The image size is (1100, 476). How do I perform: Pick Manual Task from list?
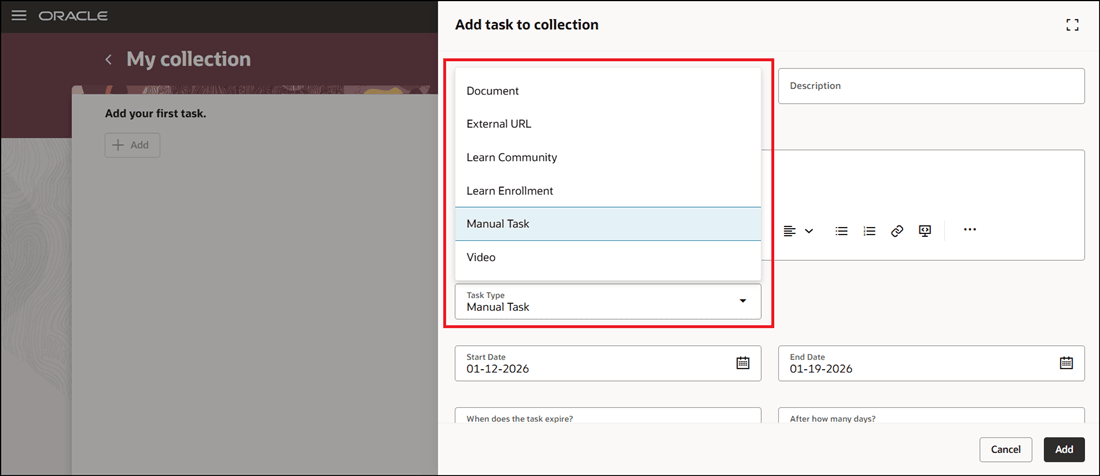[x=608, y=224]
